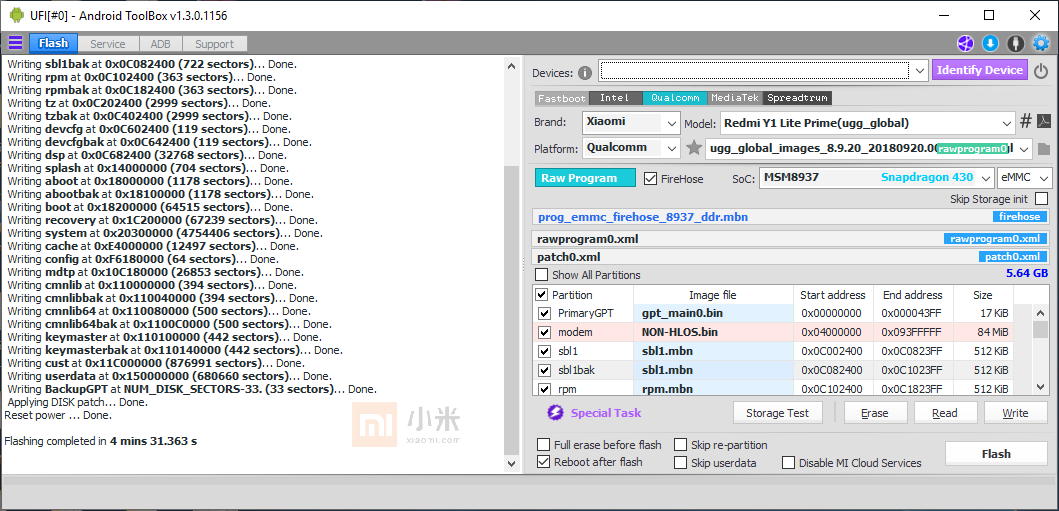Enable Skip re-partition checkbox
The image size is (1059, 511).
click(680, 445)
